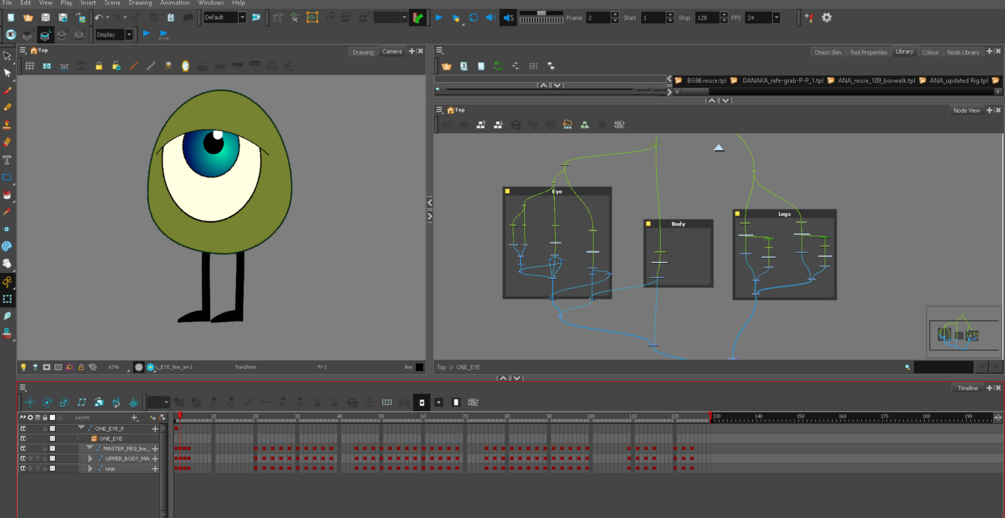The image size is (1005, 518).
Task: Select the Pencil tool in left toolbar
Action: (8, 108)
